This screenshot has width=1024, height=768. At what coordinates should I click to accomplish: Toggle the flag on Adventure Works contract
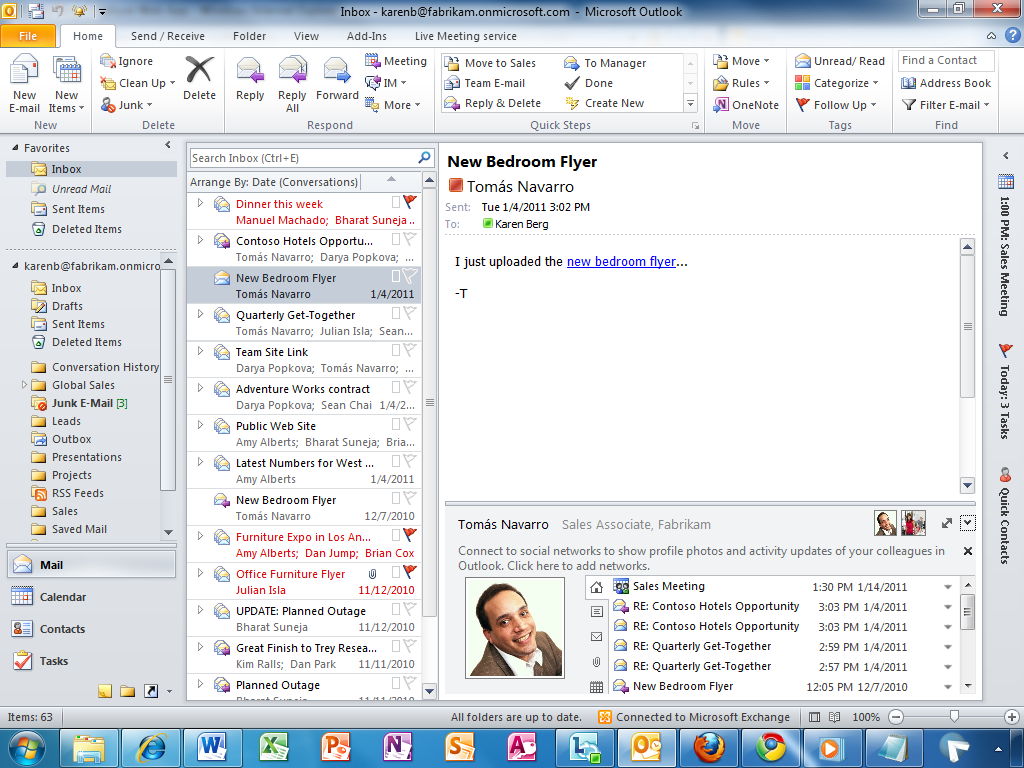(x=409, y=387)
